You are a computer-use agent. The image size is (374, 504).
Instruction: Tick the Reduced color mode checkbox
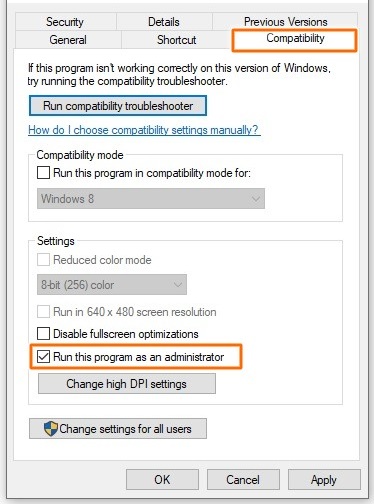tap(43, 260)
